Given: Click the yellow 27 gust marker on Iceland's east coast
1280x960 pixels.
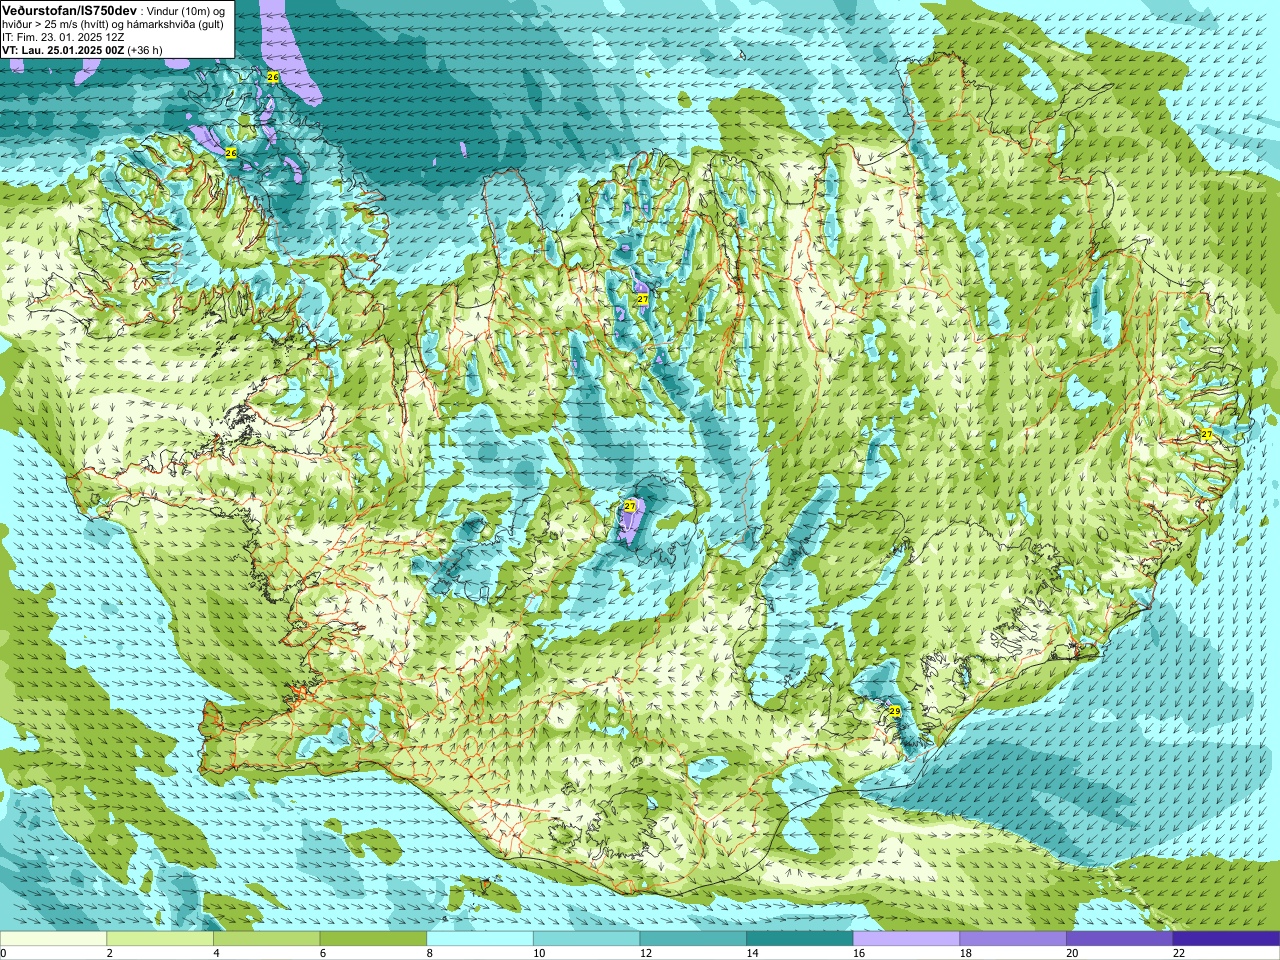Looking at the screenshot, I should pos(1206,434).
